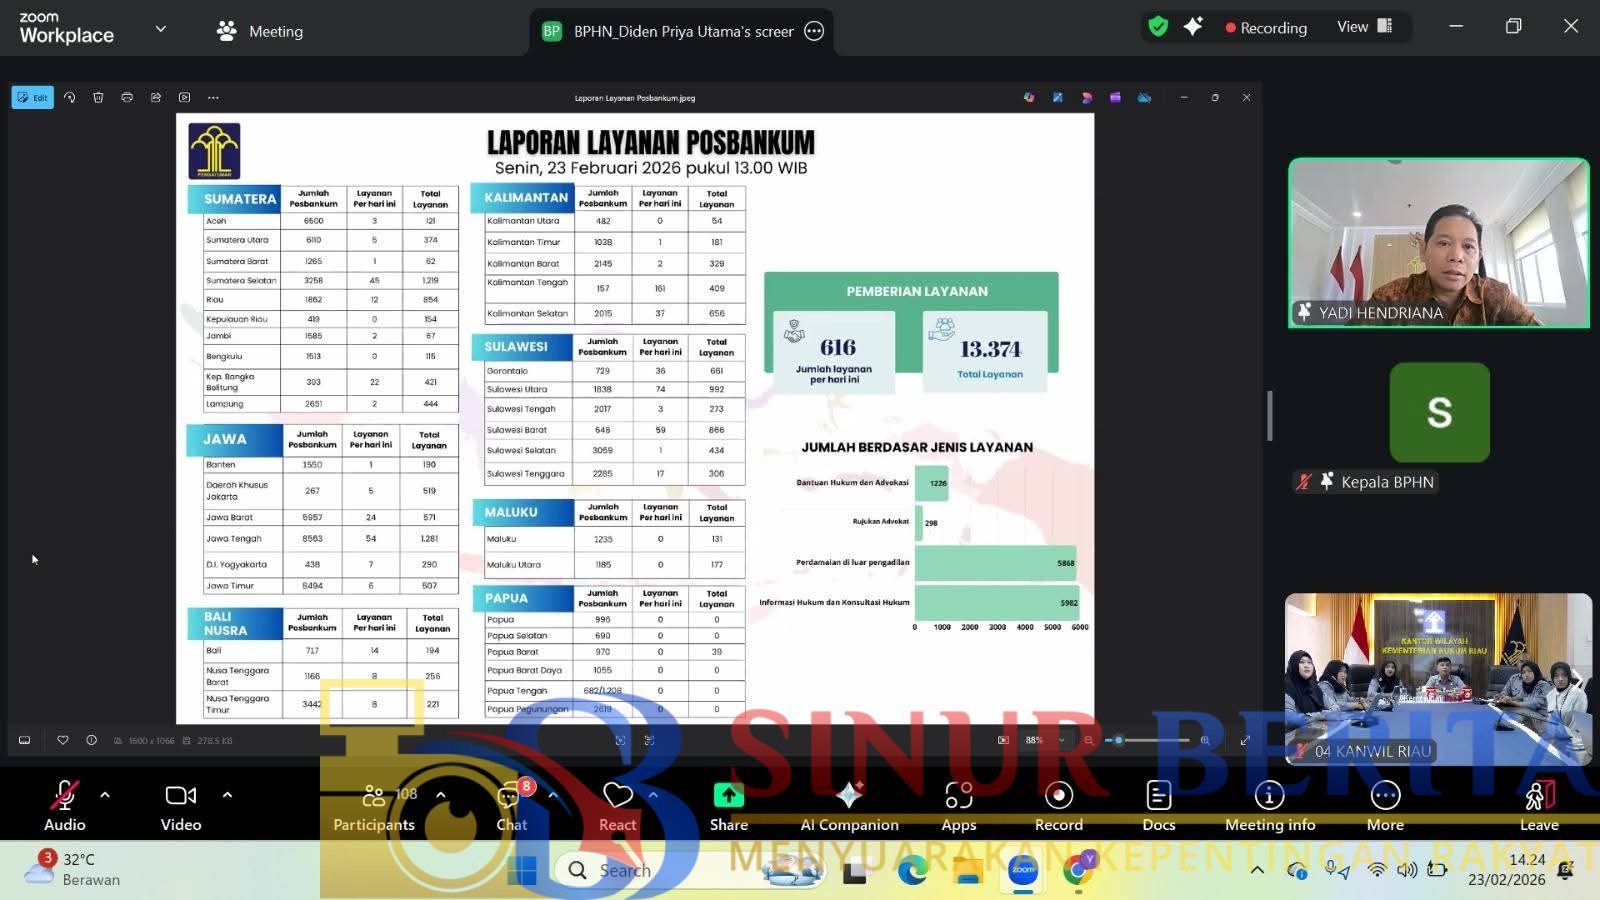Open Meeting info
The width and height of the screenshot is (1600, 900).
point(1269,805)
